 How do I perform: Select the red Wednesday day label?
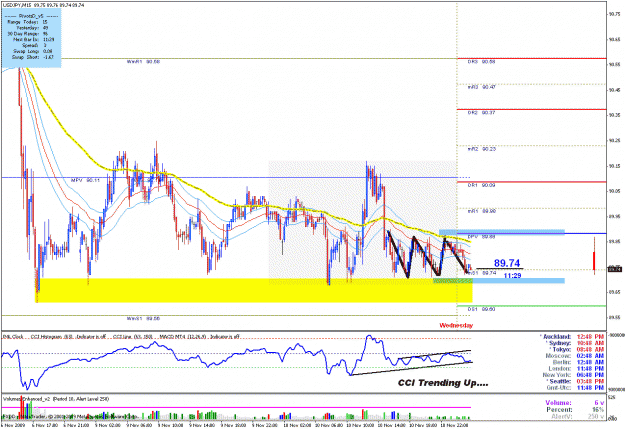tap(456, 325)
